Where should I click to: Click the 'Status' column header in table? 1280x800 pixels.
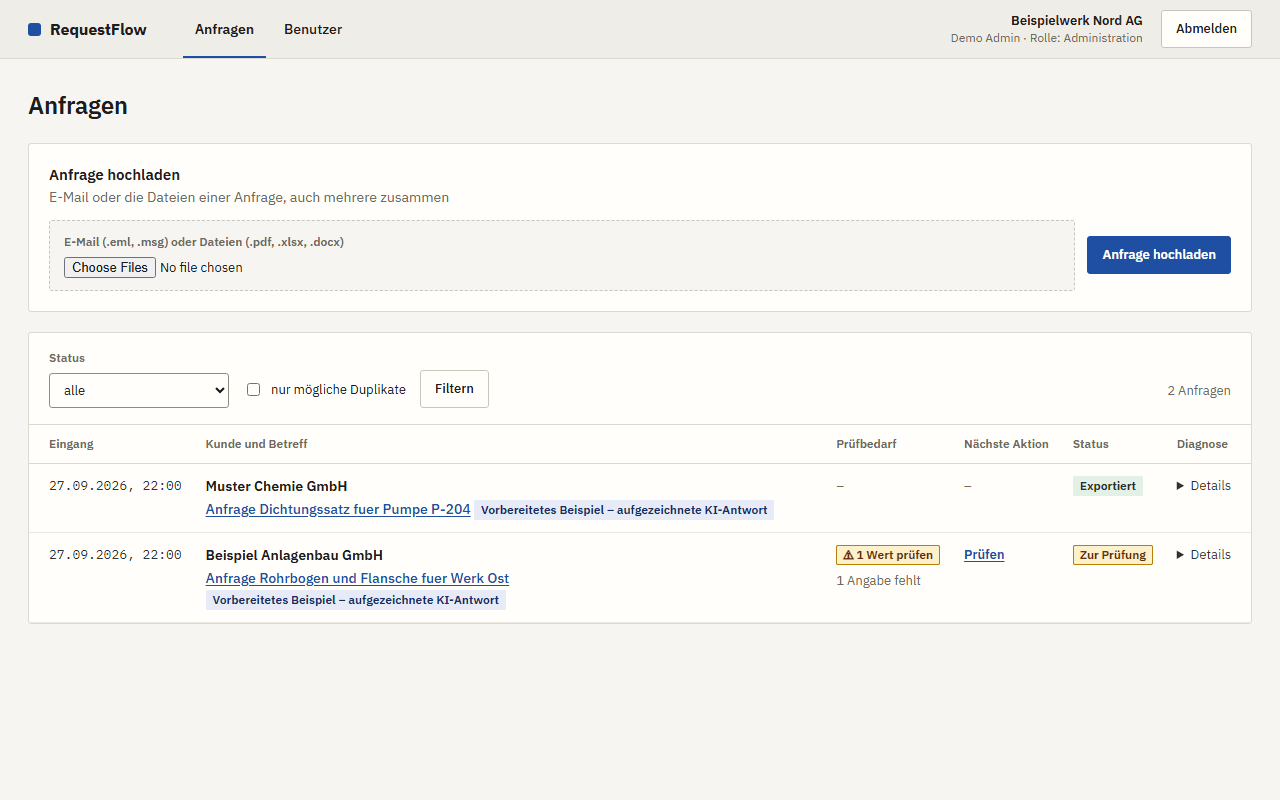click(x=1091, y=444)
